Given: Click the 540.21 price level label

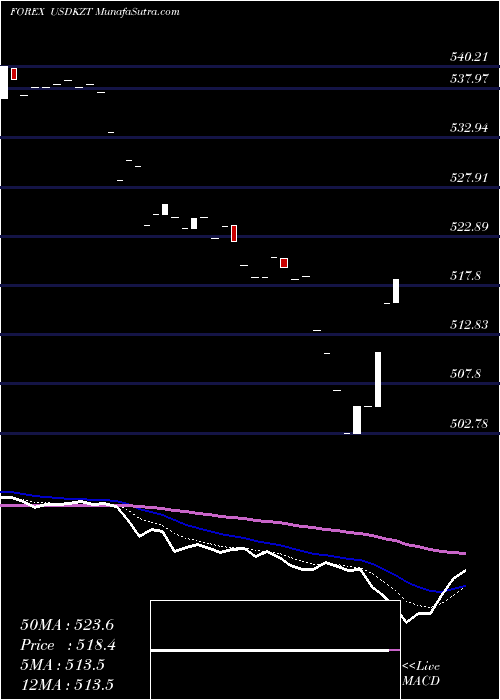Looking at the screenshot, I should click(469, 57).
